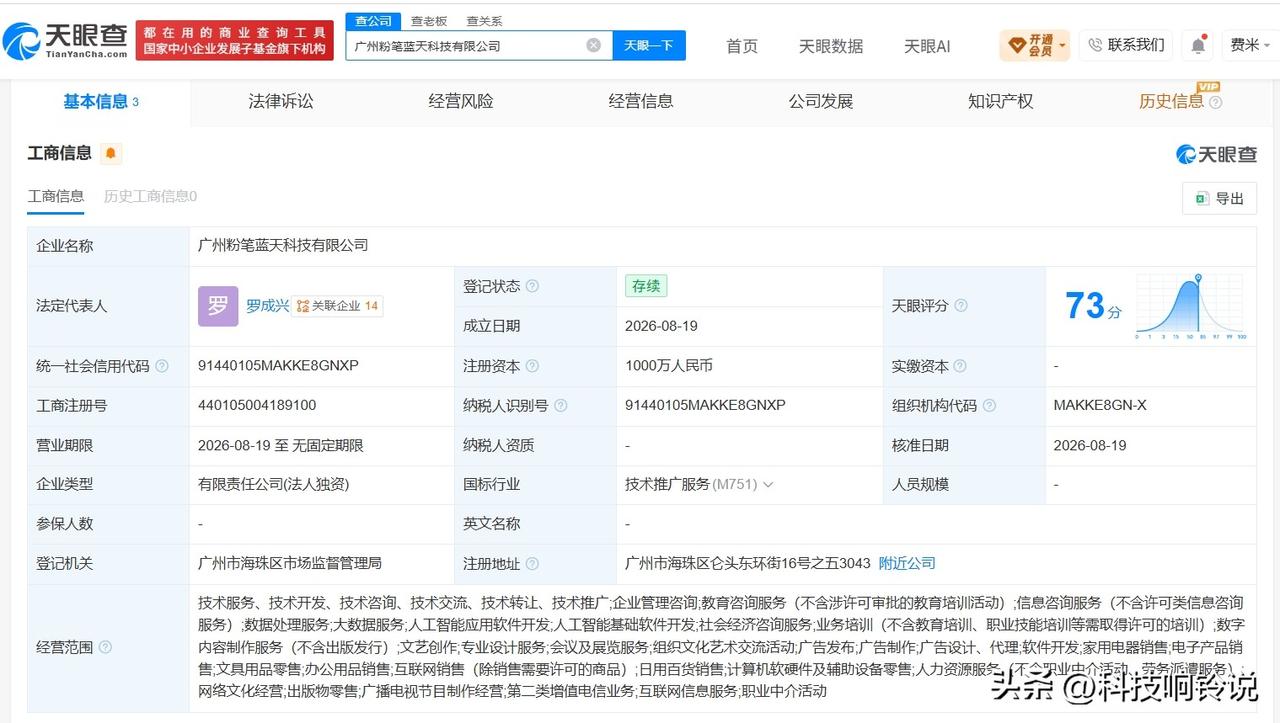This screenshot has height=723, width=1280.
Task: Click help icon next to 纳税人识别号
Action: [x=560, y=405]
